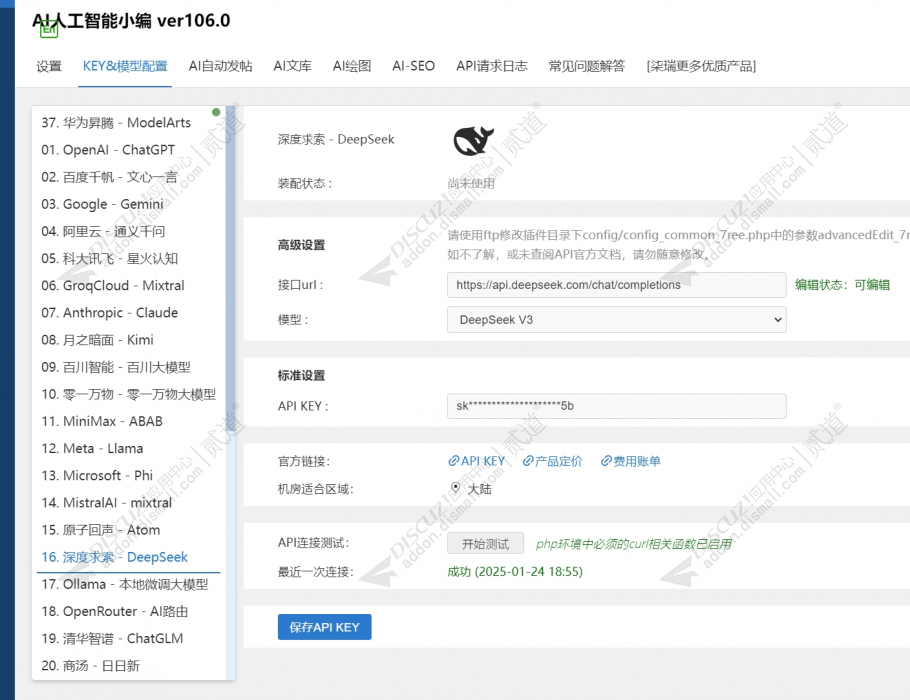The height and width of the screenshot is (700, 910).
Task: Click the title AI人工智能小编 ver106.0
Action: click(x=131, y=20)
